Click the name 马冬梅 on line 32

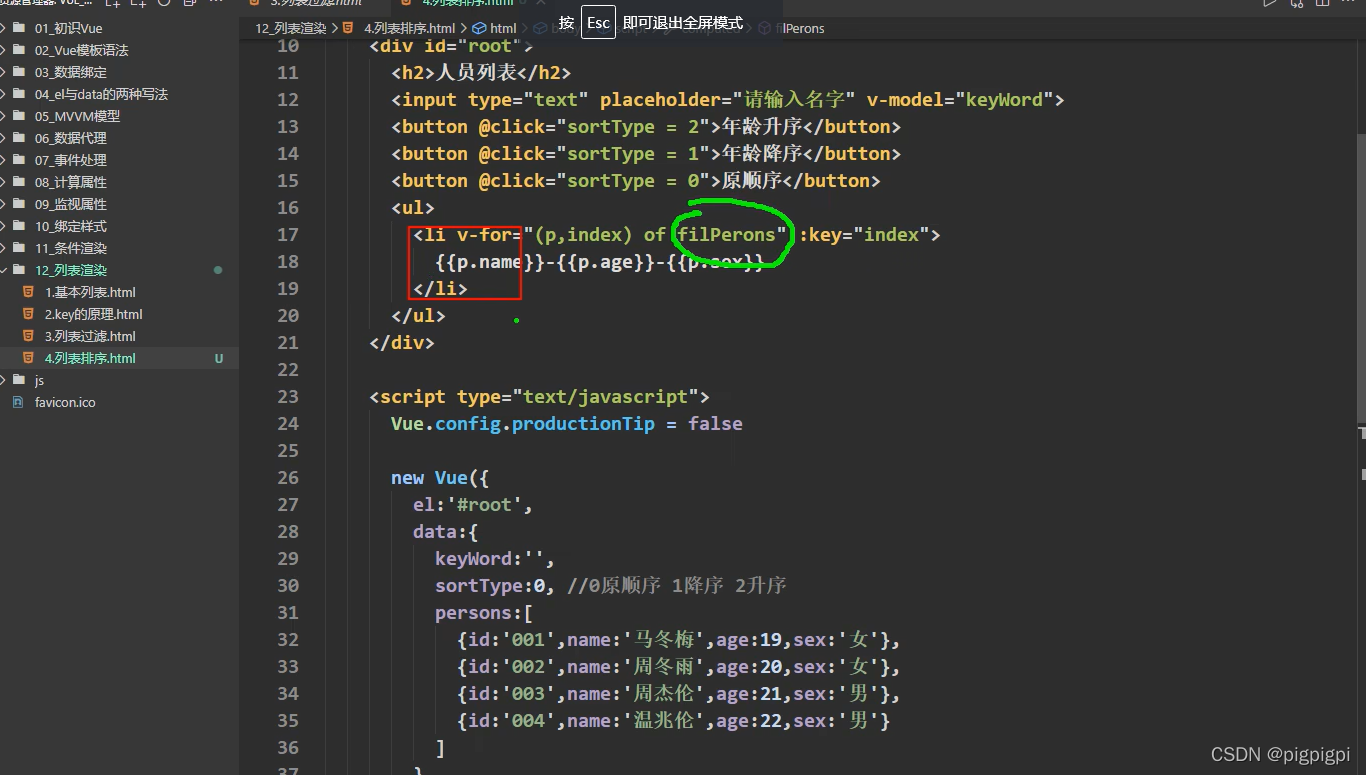click(x=664, y=639)
